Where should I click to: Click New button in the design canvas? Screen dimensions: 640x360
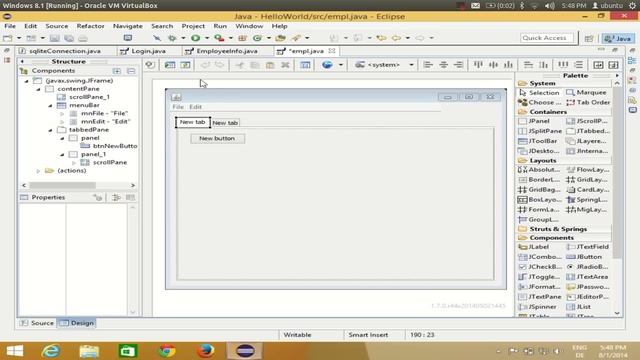(217, 138)
